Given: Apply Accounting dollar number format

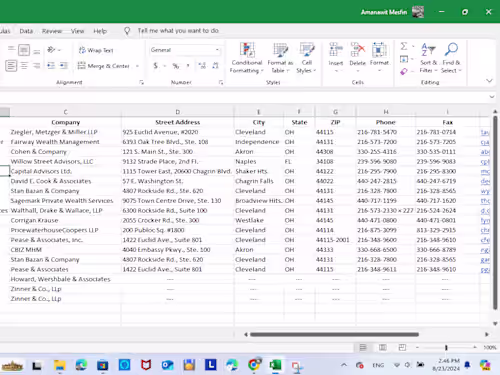Looking at the screenshot, I should (x=155, y=66).
